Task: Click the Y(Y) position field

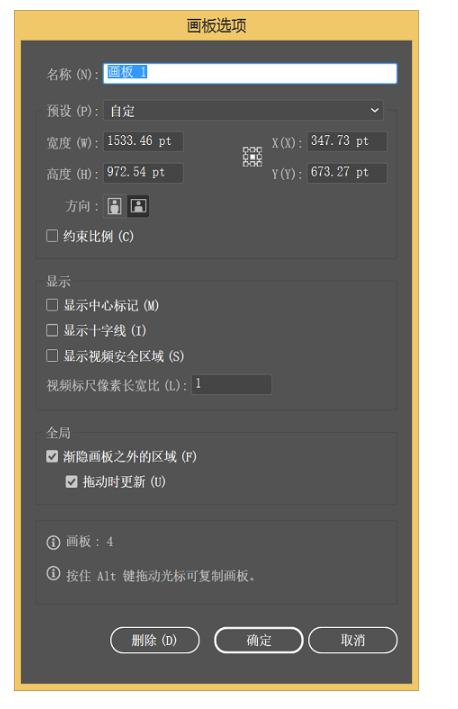Action: (347, 173)
